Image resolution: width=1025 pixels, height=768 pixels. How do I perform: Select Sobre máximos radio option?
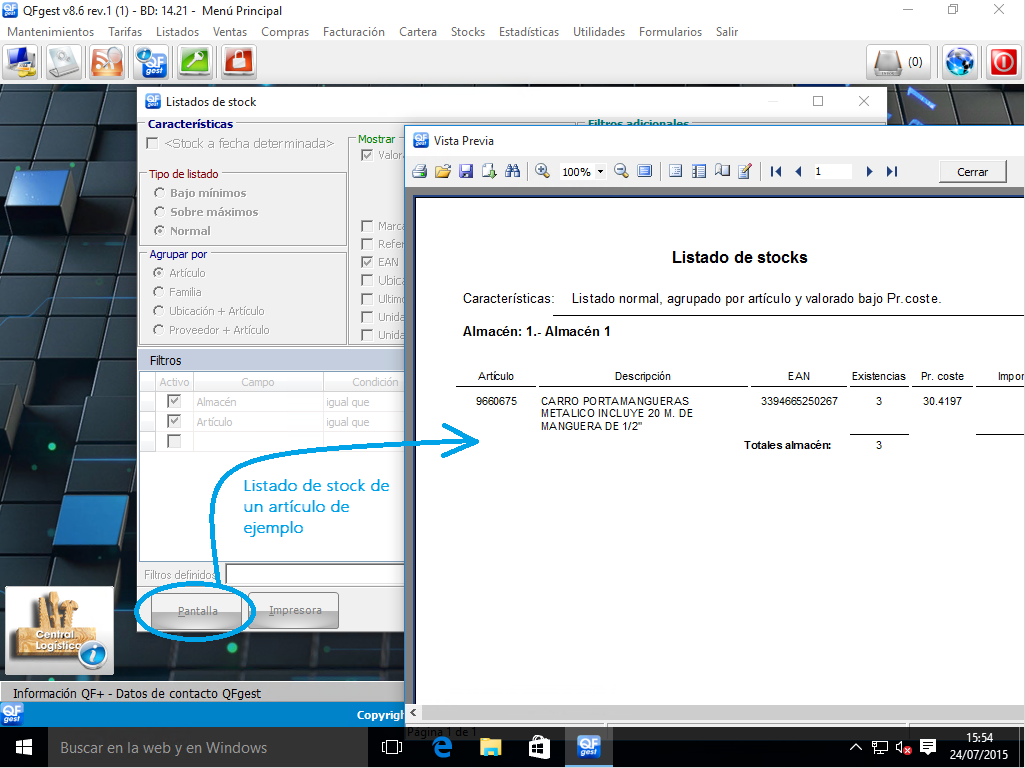[x=159, y=212]
